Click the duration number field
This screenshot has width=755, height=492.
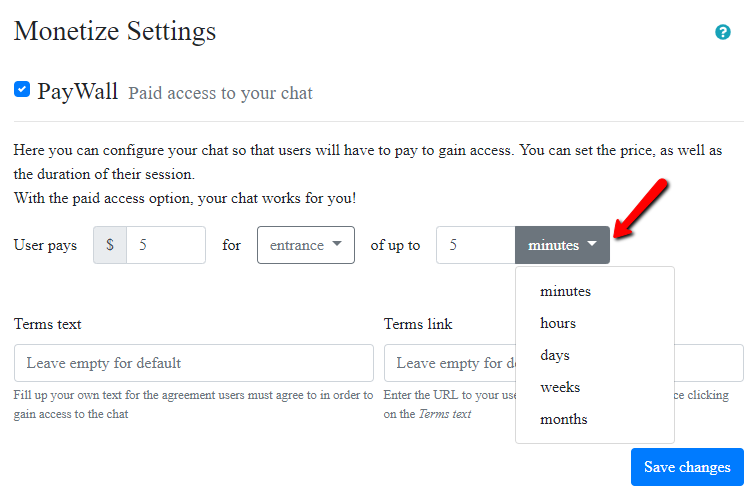(x=475, y=245)
